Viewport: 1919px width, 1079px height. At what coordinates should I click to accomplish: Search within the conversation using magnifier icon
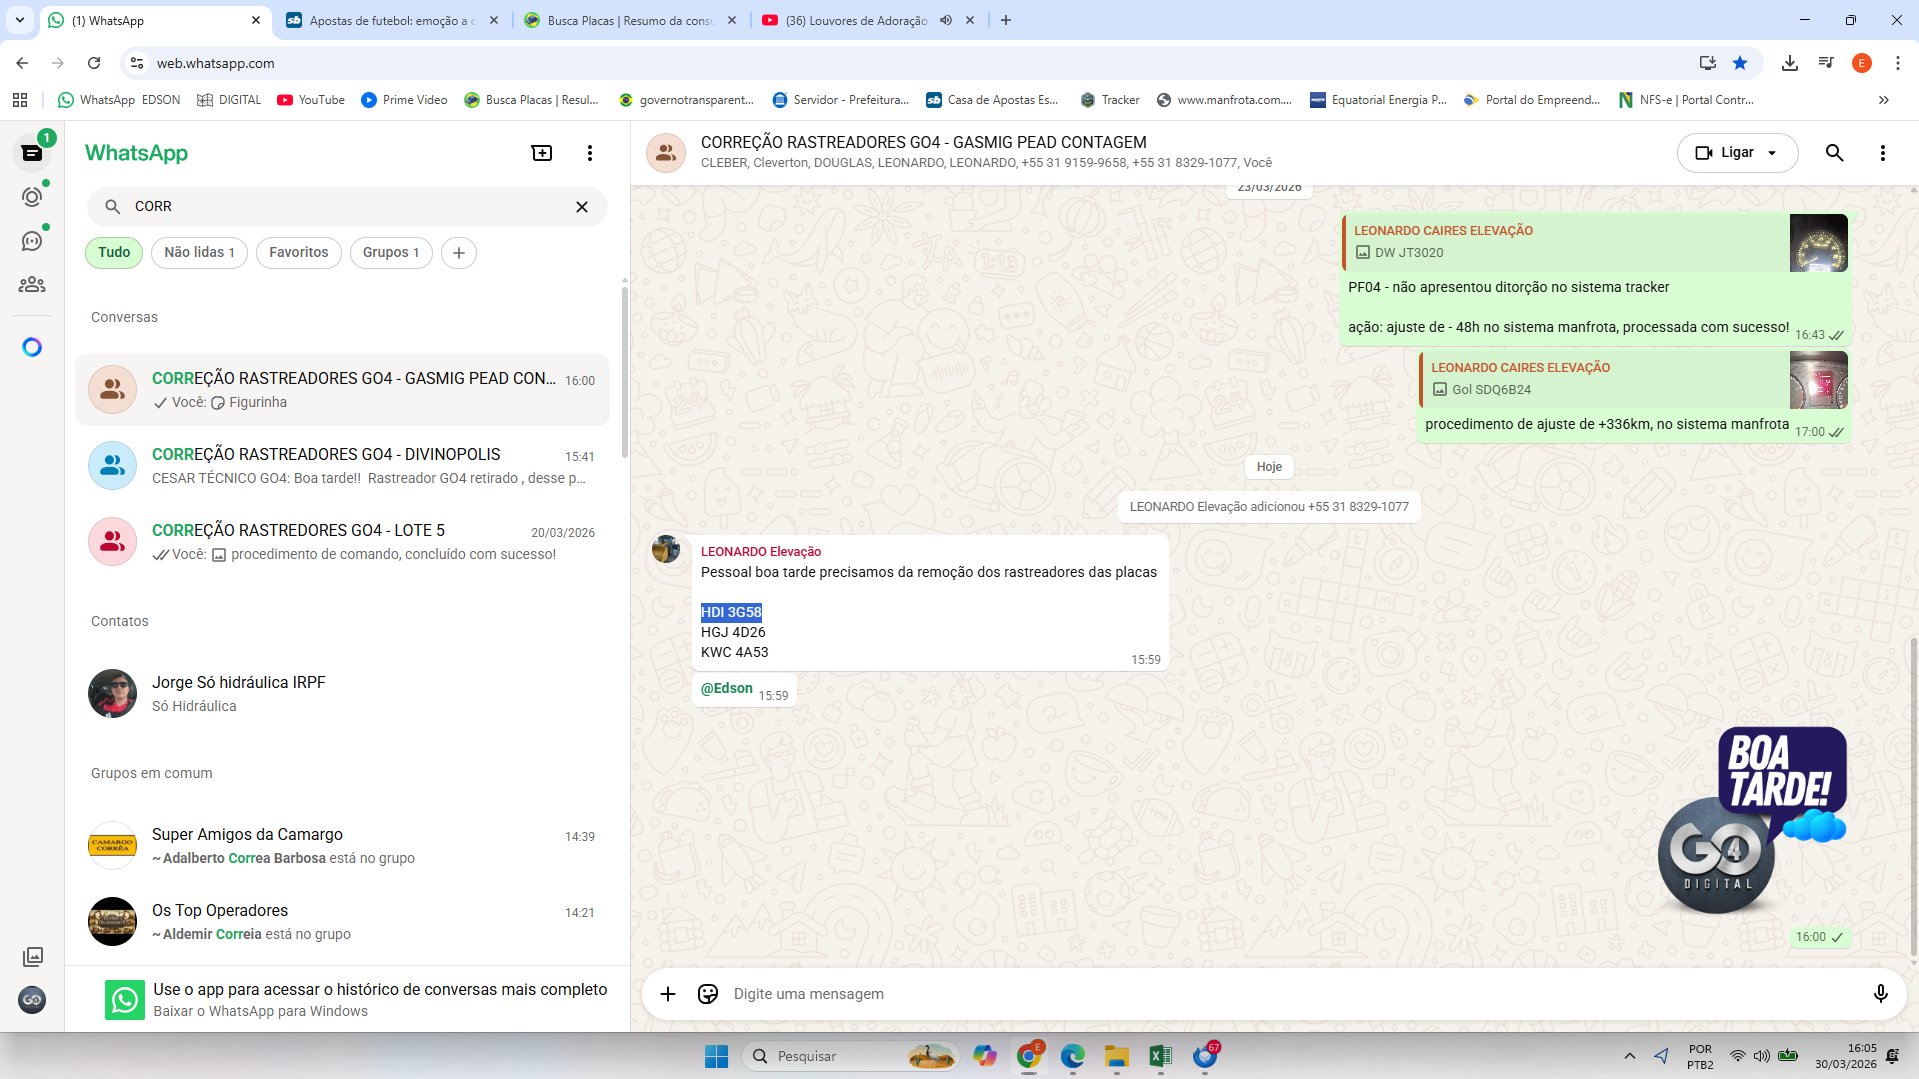click(x=1834, y=153)
